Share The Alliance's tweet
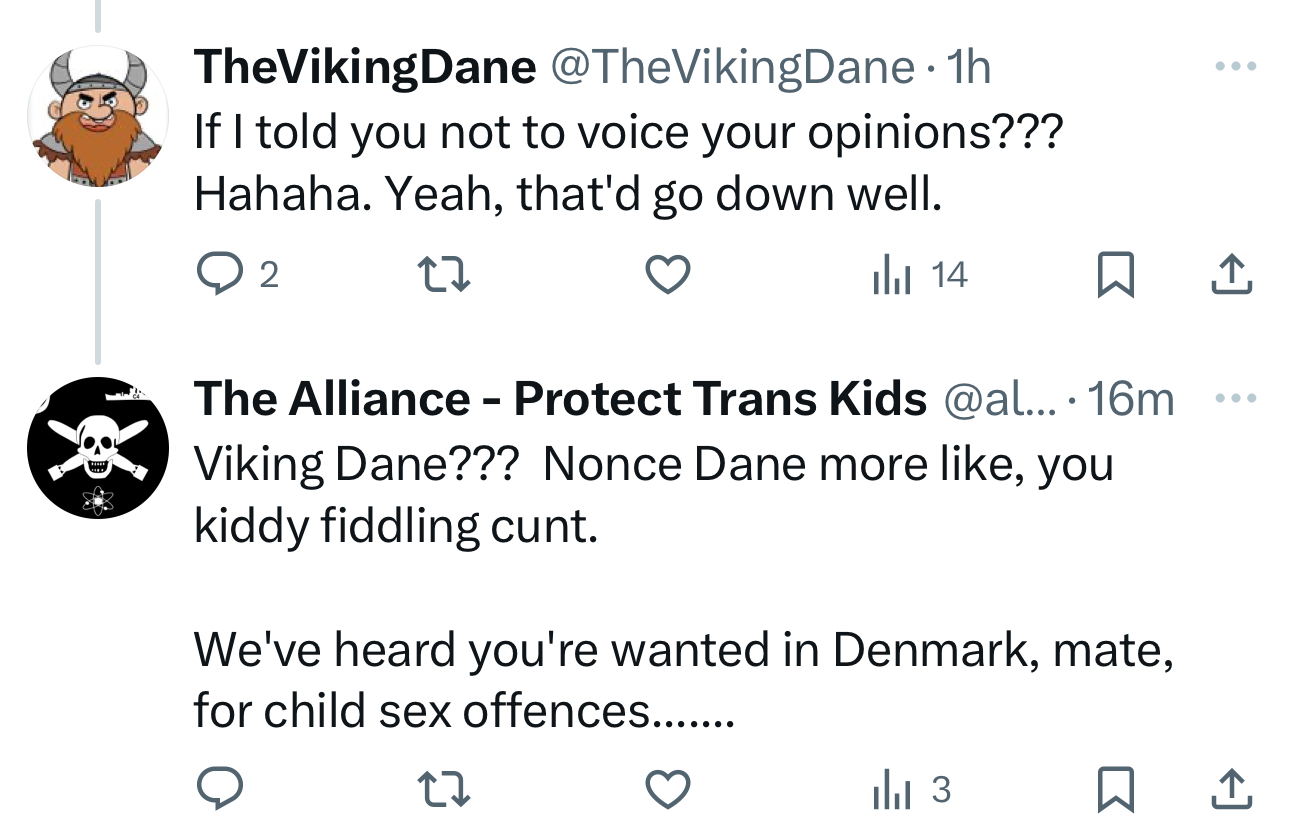The width and height of the screenshot is (1290, 826). pos(1231,791)
